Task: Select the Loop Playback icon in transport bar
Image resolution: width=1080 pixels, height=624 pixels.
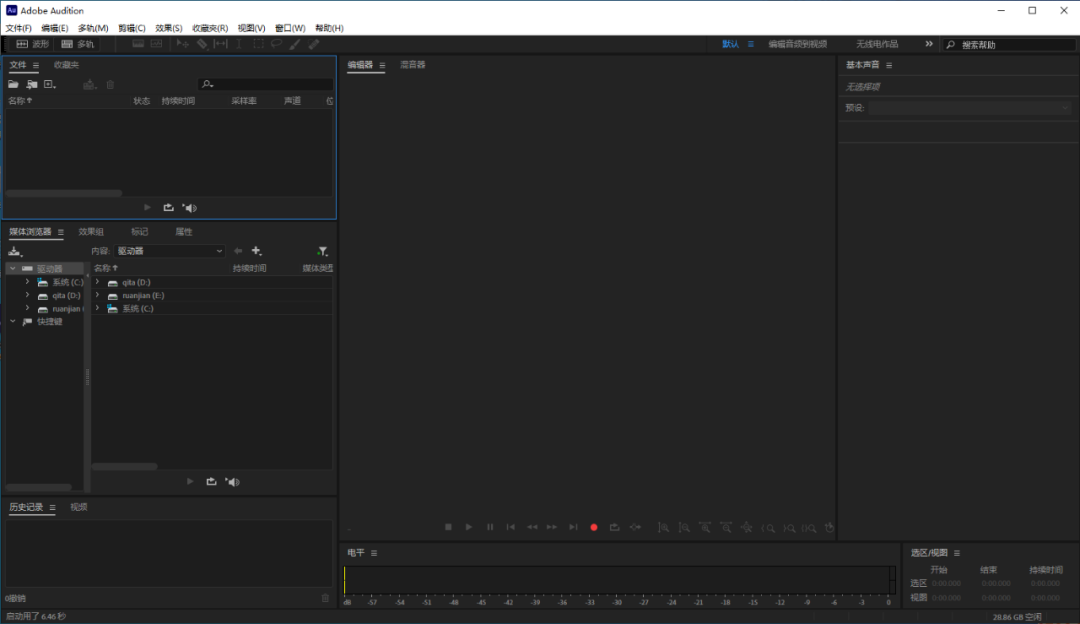Action: 614,527
